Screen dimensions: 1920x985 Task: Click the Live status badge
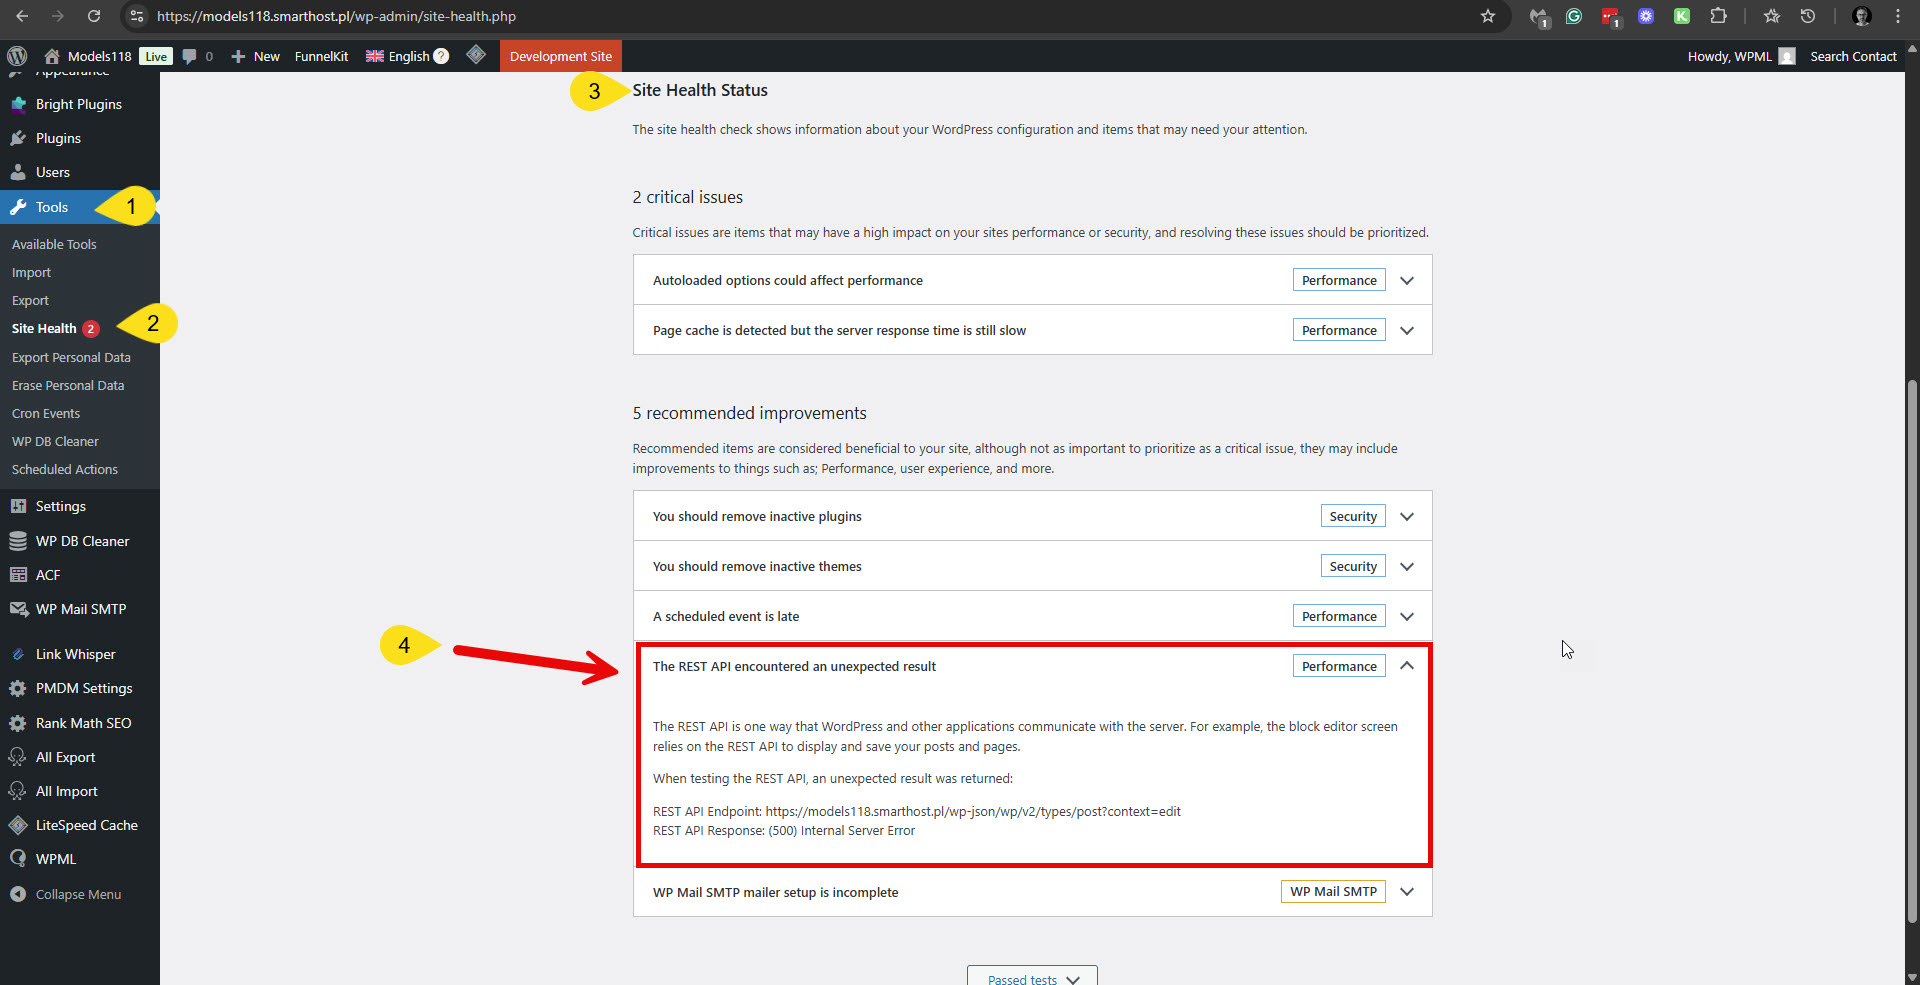pyautogui.click(x=156, y=56)
